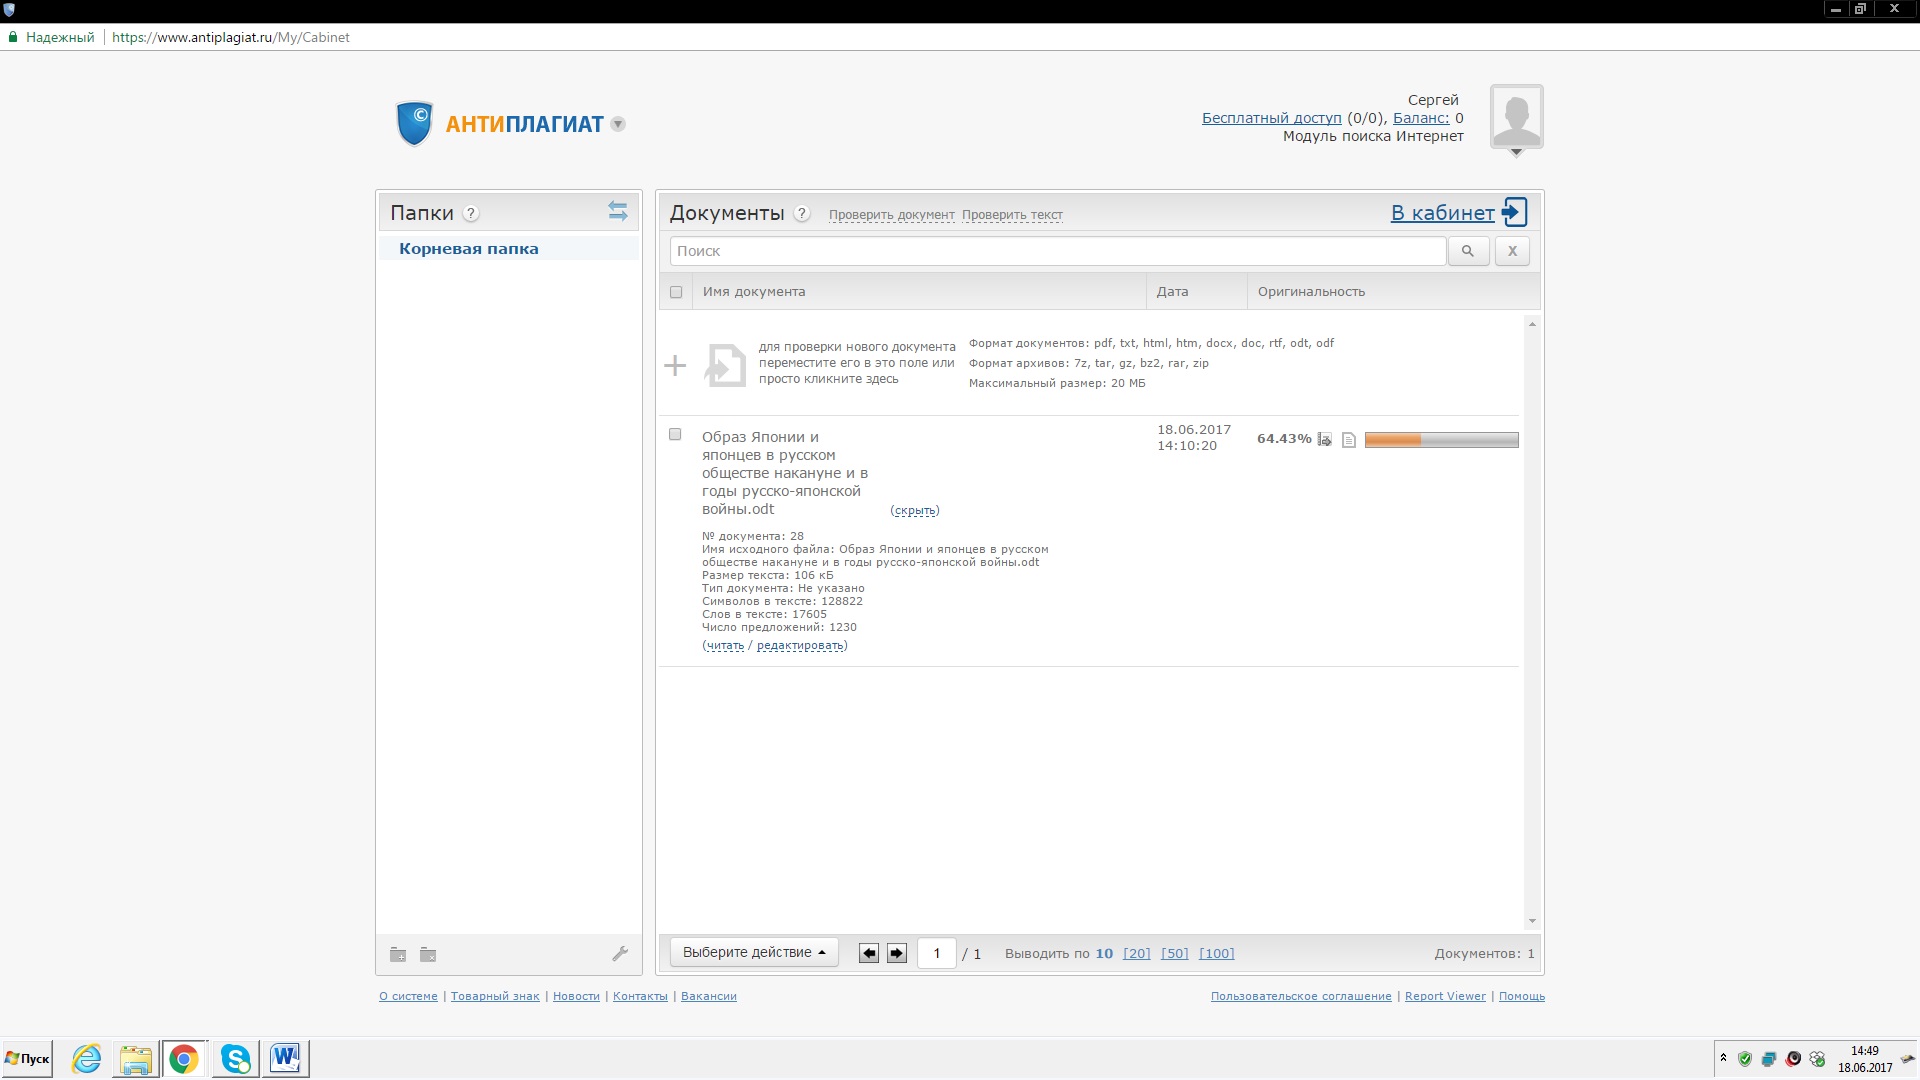Image resolution: width=1920 pixels, height=1080 pixels.
Task: Expand the dropdown arrow beside the Антиплагиат logo
Action: [x=618, y=124]
